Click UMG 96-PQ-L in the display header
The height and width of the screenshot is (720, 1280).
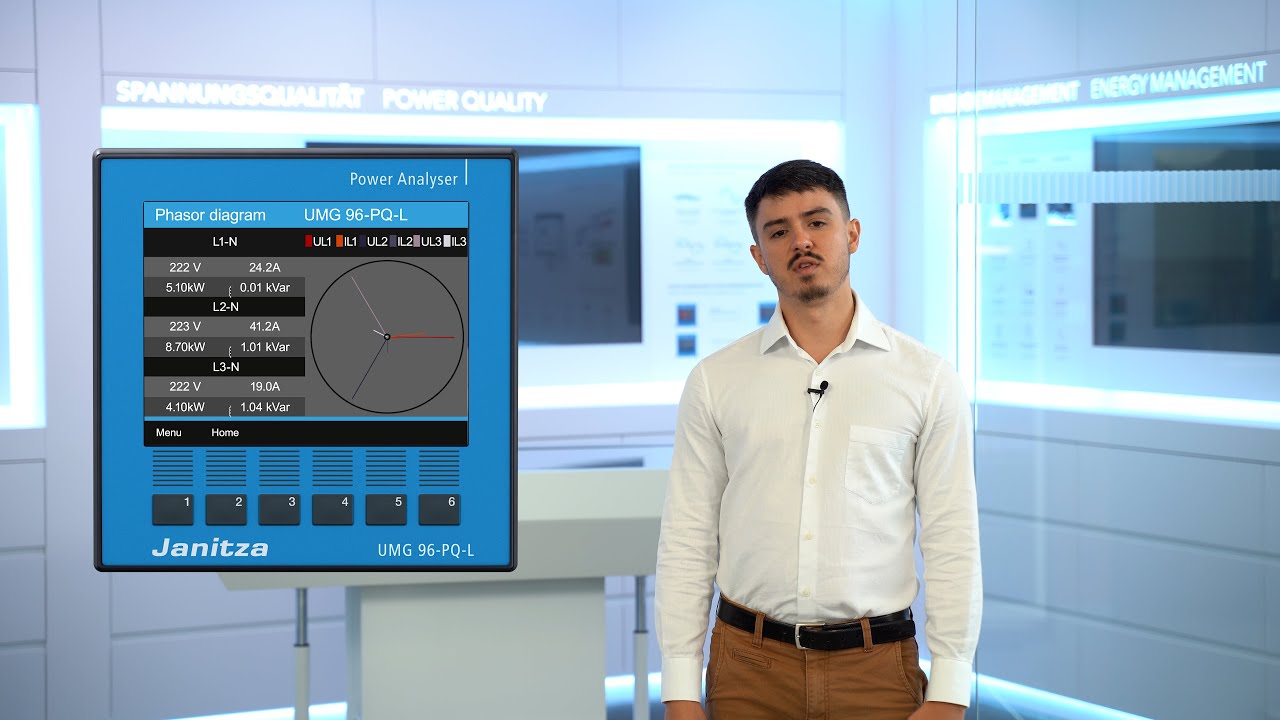(355, 215)
